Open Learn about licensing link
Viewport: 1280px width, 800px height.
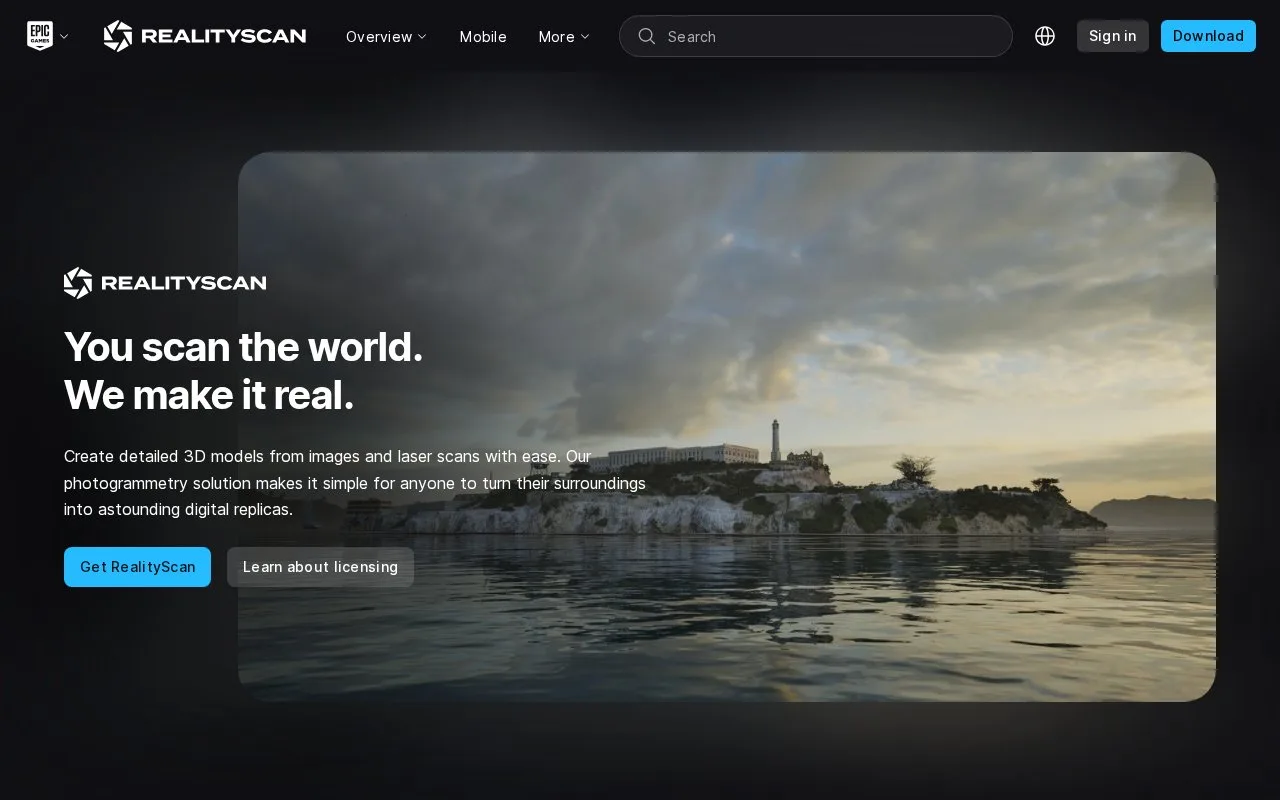(x=320, y=567)
